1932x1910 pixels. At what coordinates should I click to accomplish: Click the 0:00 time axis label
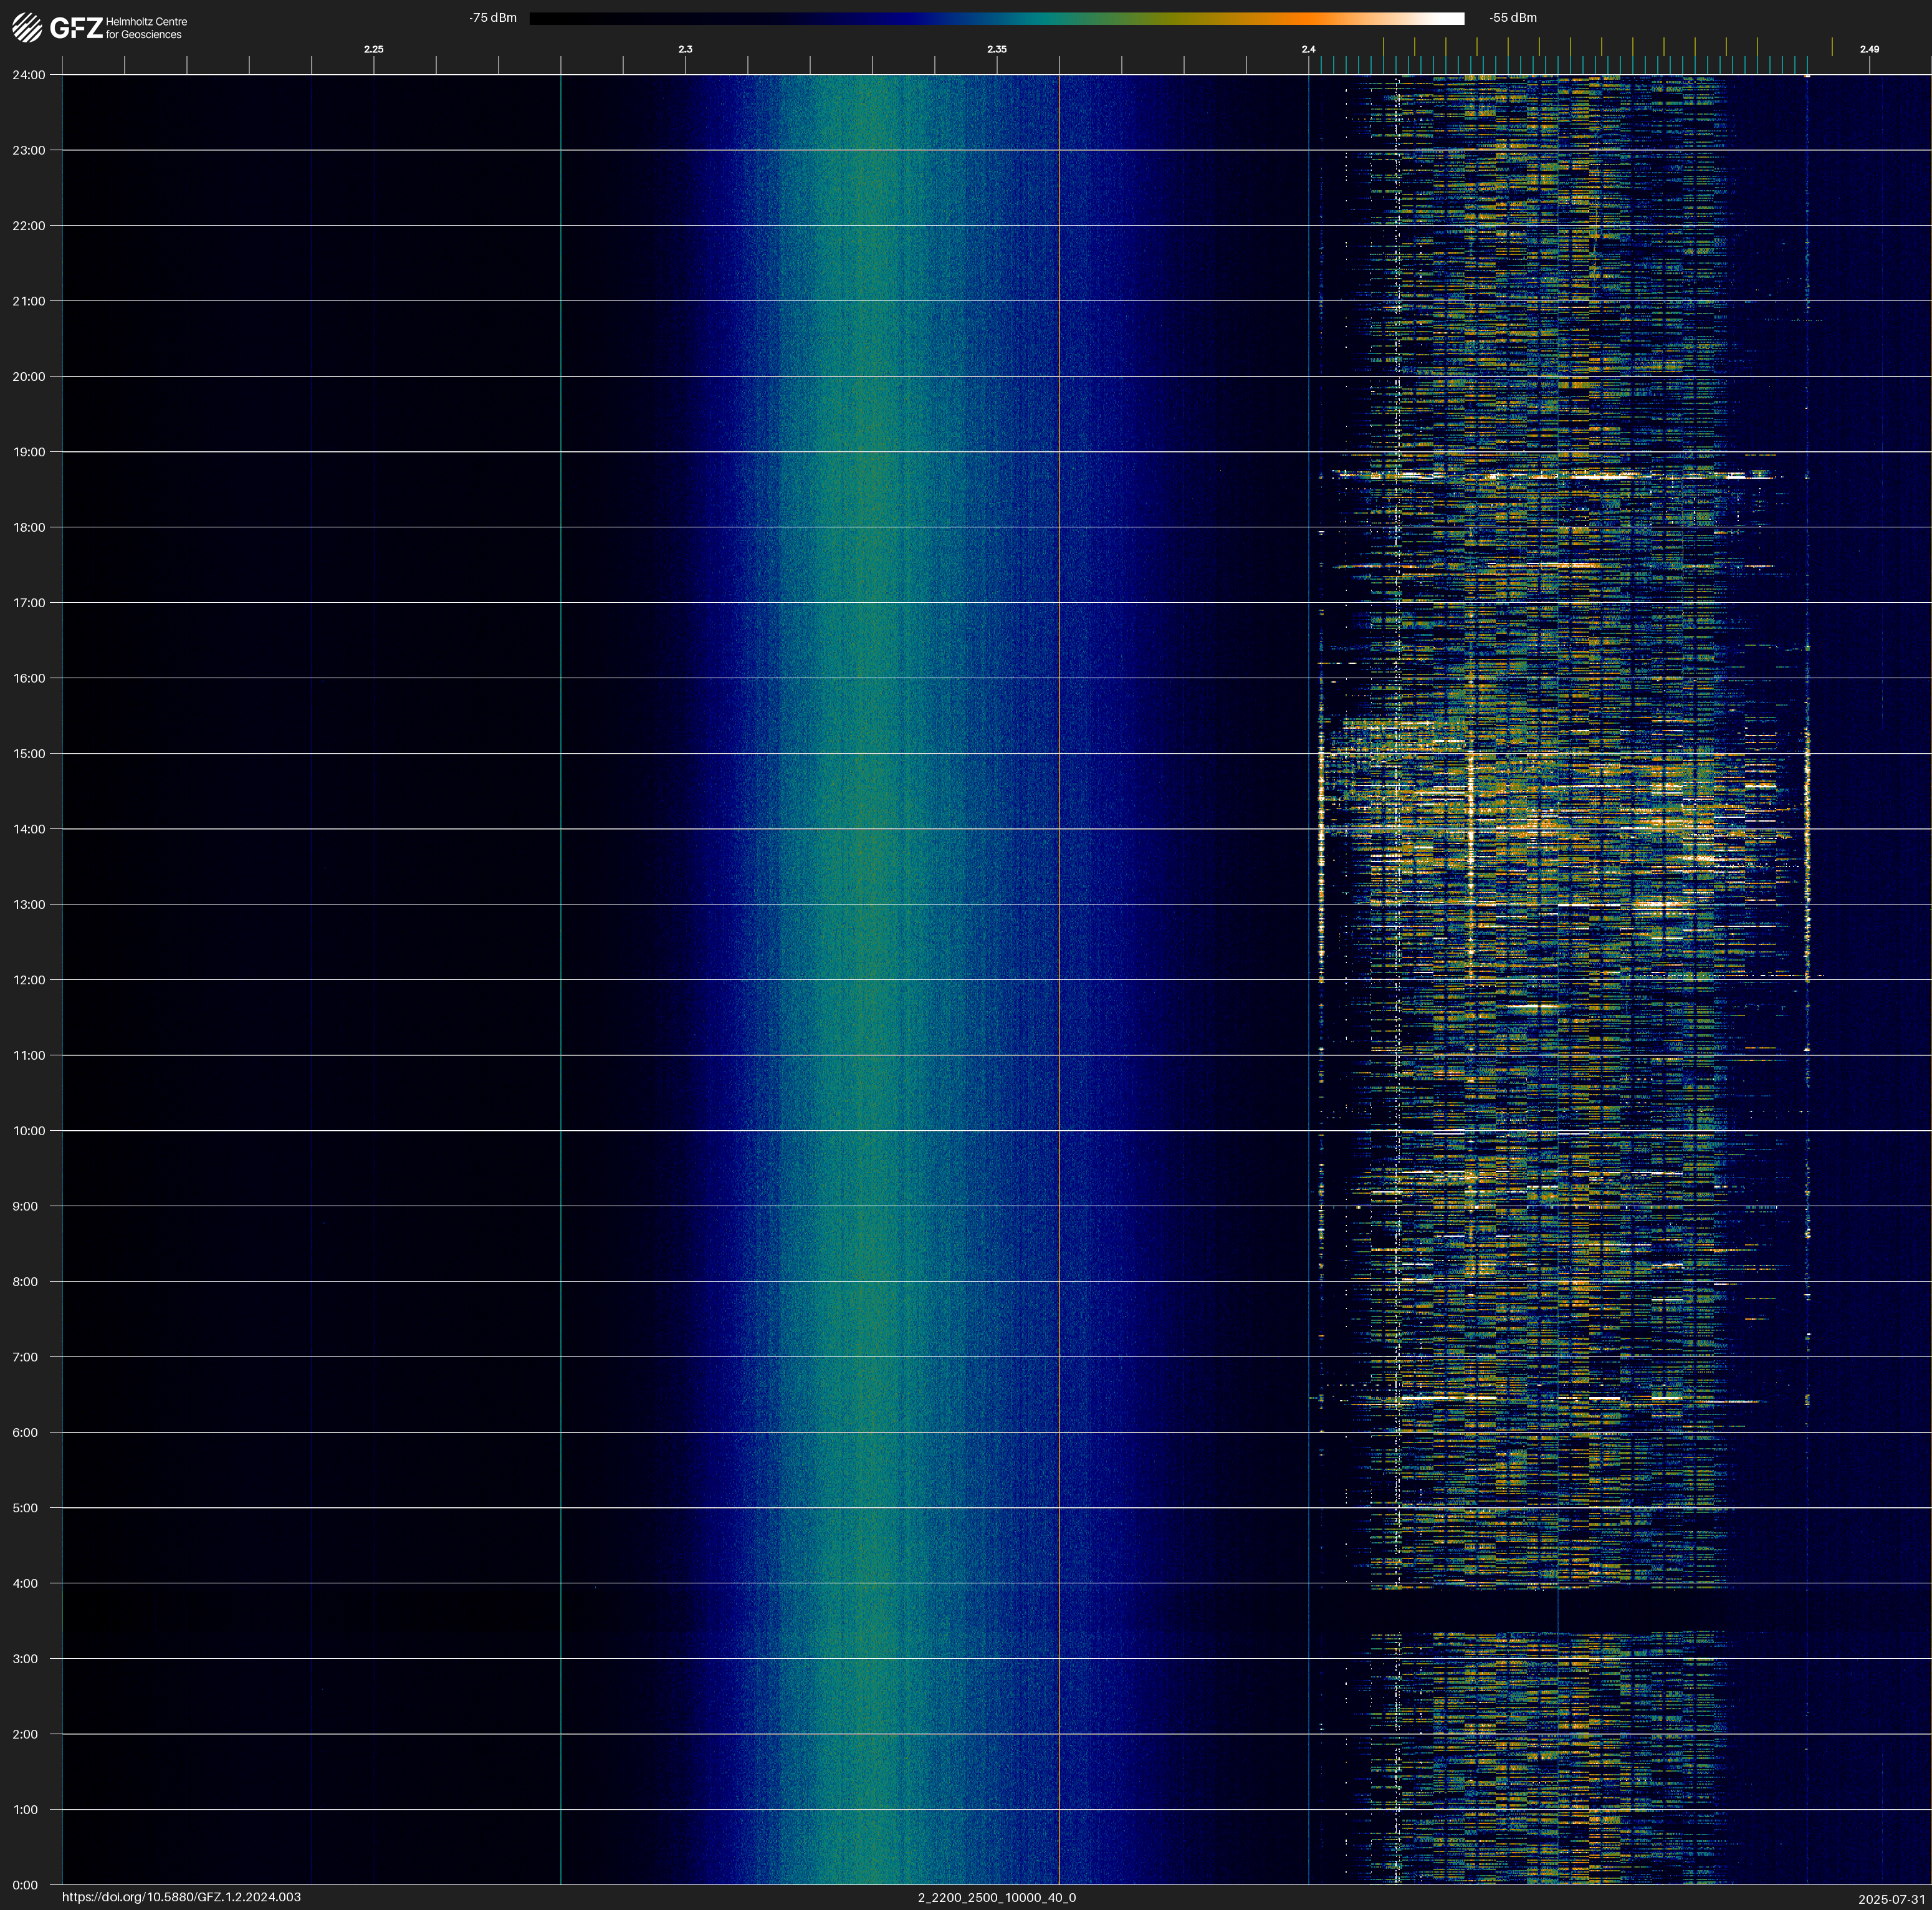tap(25, 1885)
